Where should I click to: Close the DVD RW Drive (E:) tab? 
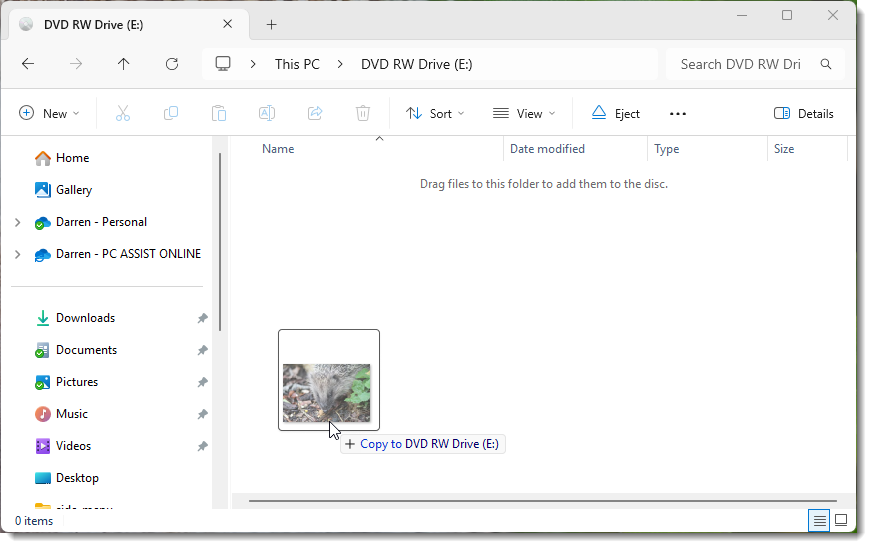coord(227,24)
